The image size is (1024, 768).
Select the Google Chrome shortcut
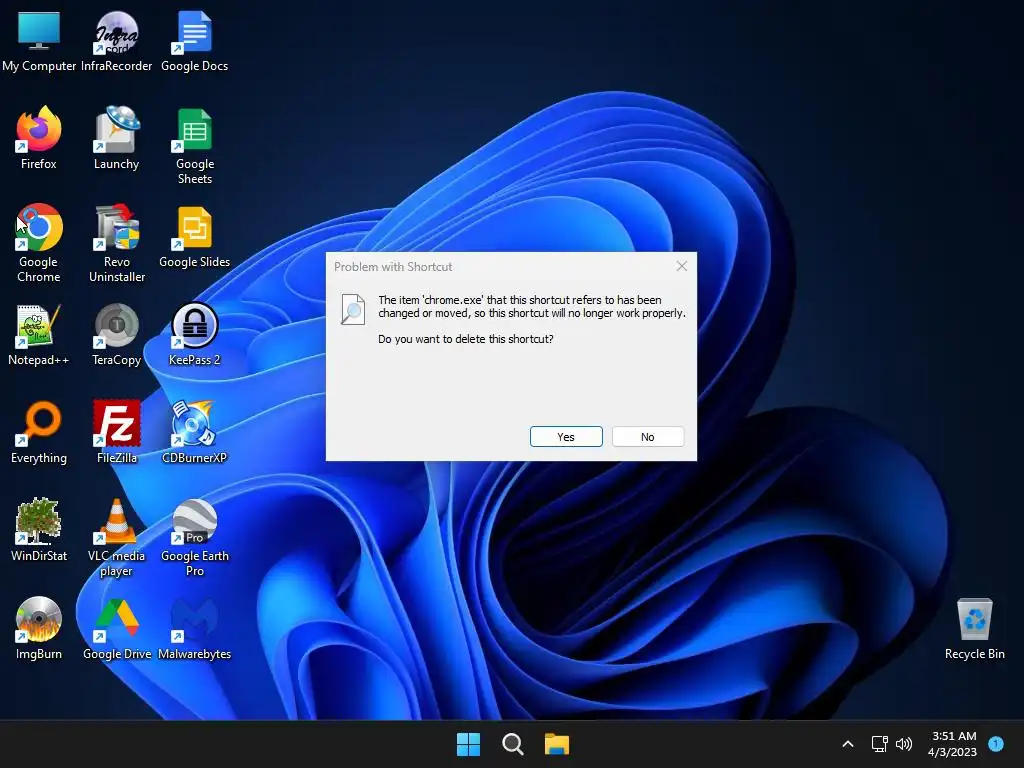(39, 243)
